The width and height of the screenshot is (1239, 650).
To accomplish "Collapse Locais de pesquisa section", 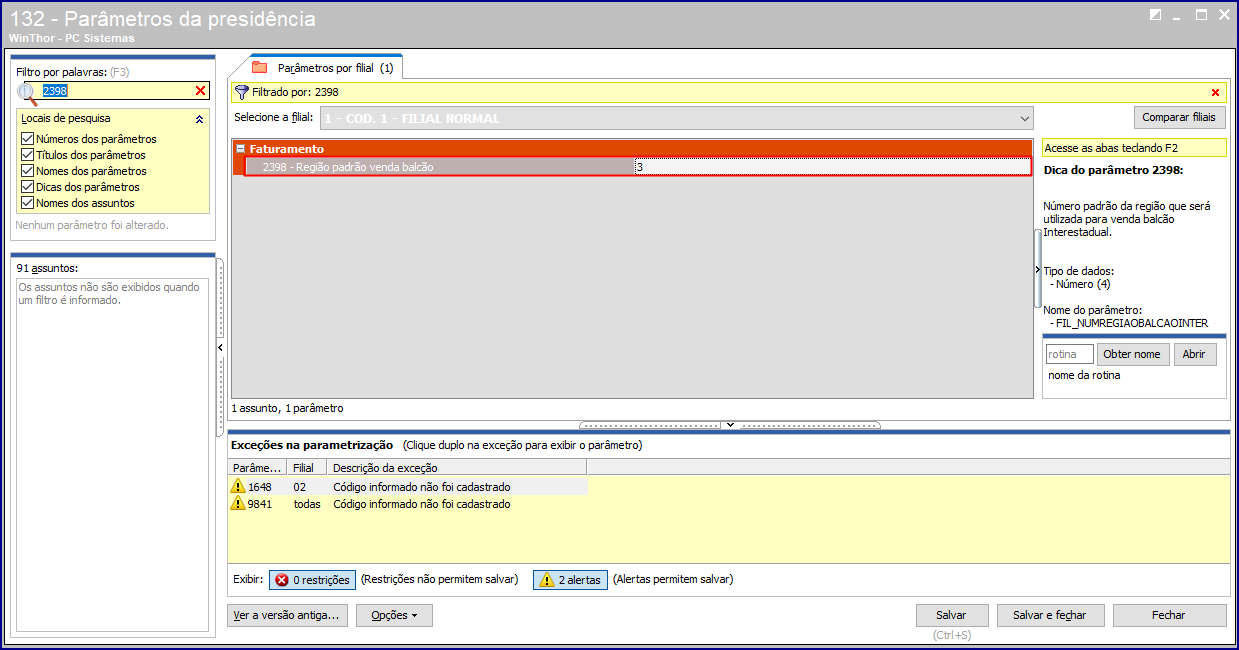I will click(x=199, y=119).
